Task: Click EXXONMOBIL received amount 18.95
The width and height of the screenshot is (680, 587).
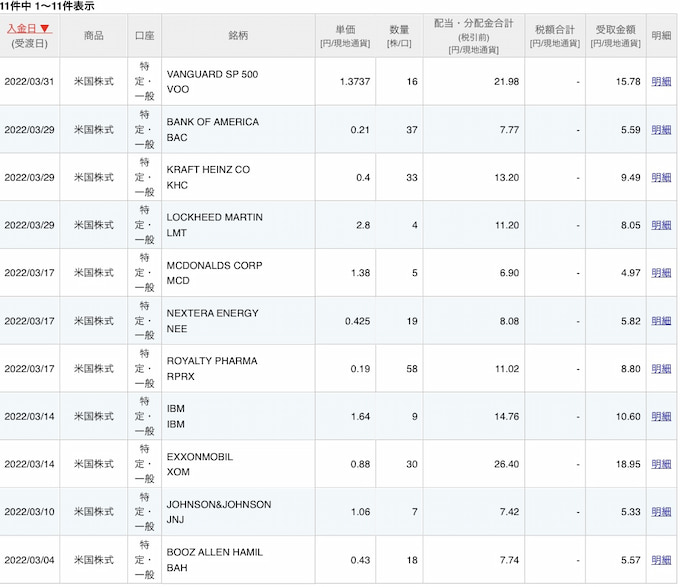Action: (627, 465)
